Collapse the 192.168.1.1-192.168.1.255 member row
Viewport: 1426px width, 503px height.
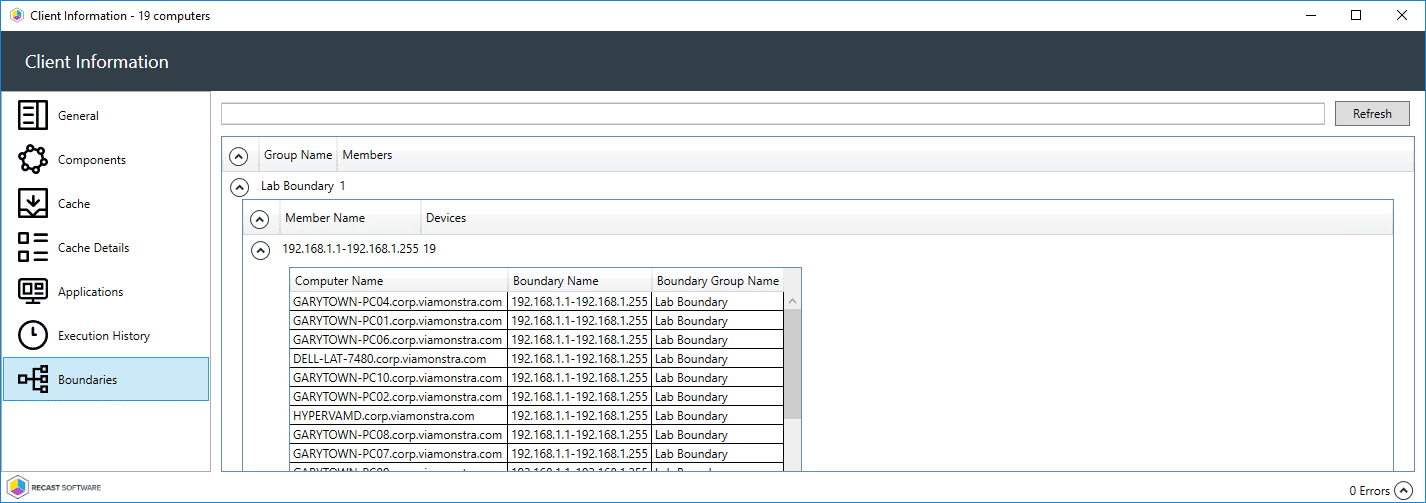click(260, 250)
